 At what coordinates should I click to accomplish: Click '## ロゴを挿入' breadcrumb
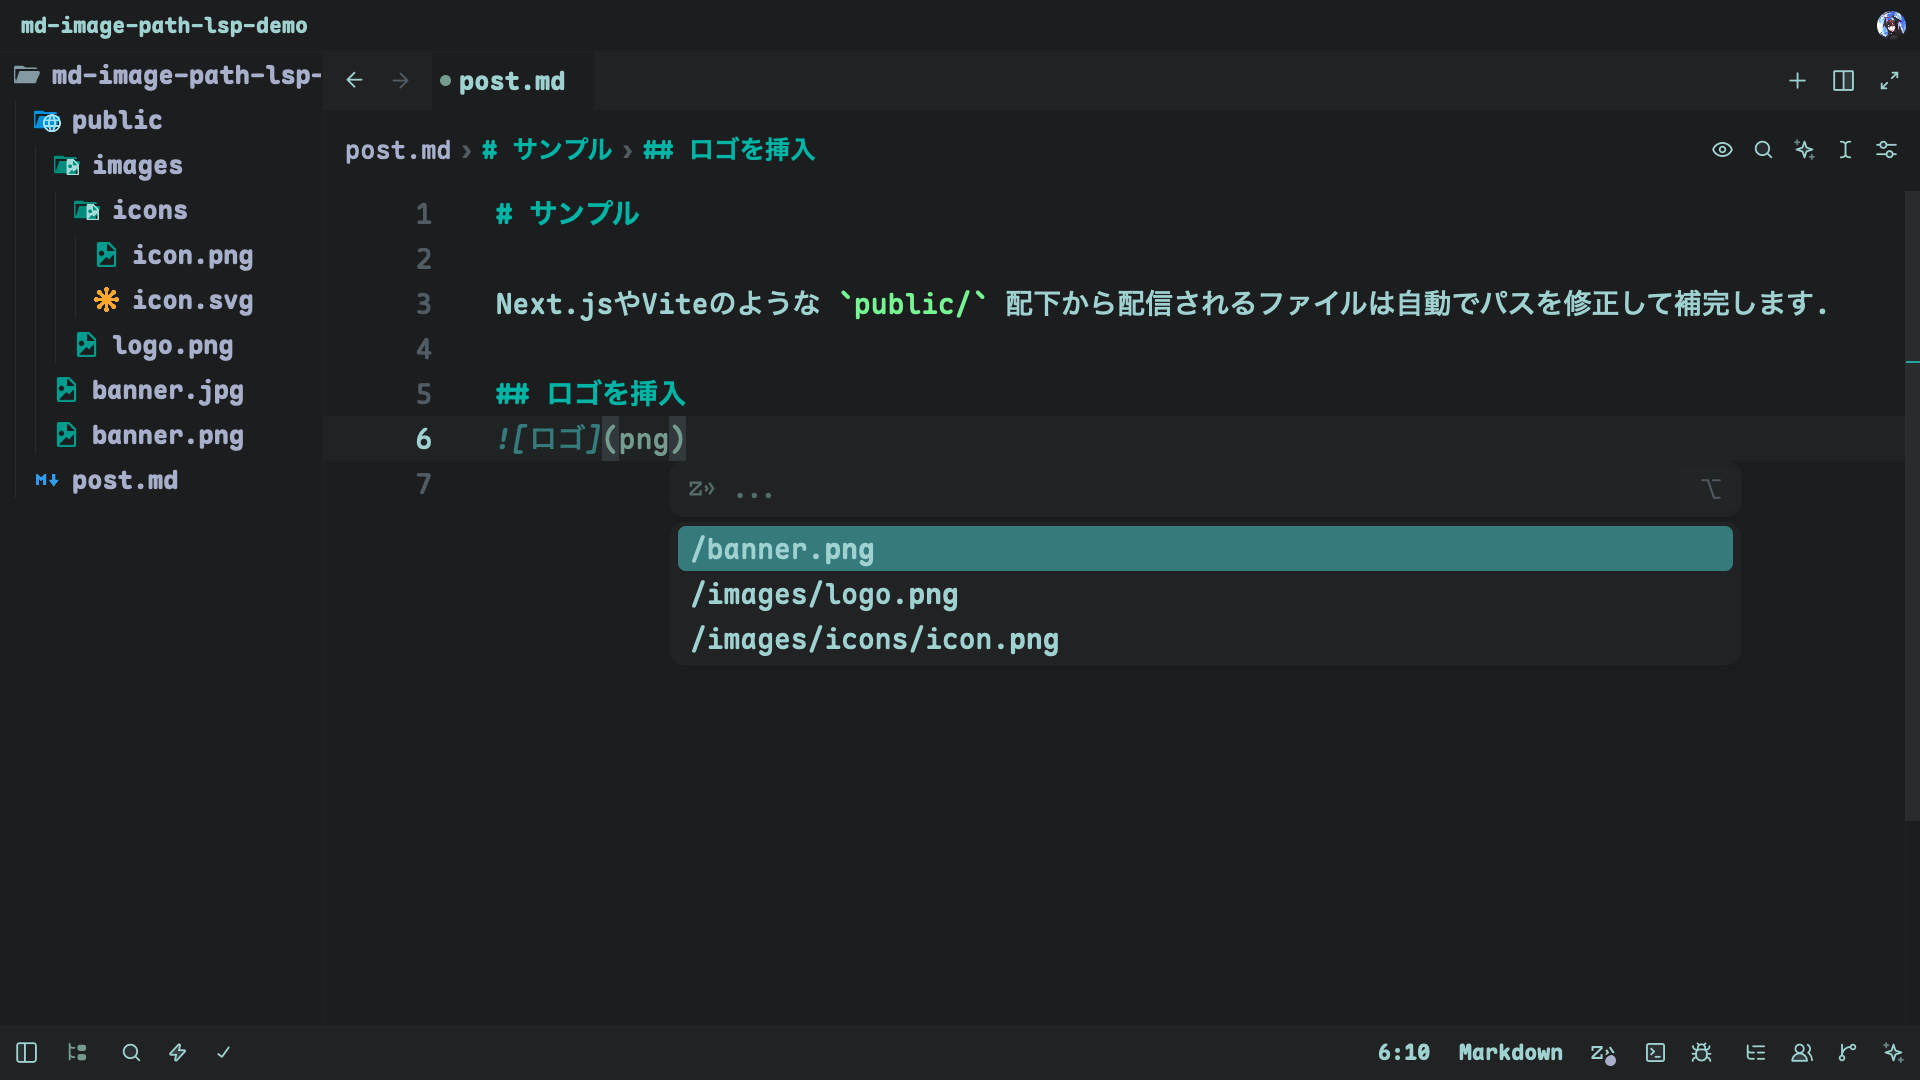729,150
